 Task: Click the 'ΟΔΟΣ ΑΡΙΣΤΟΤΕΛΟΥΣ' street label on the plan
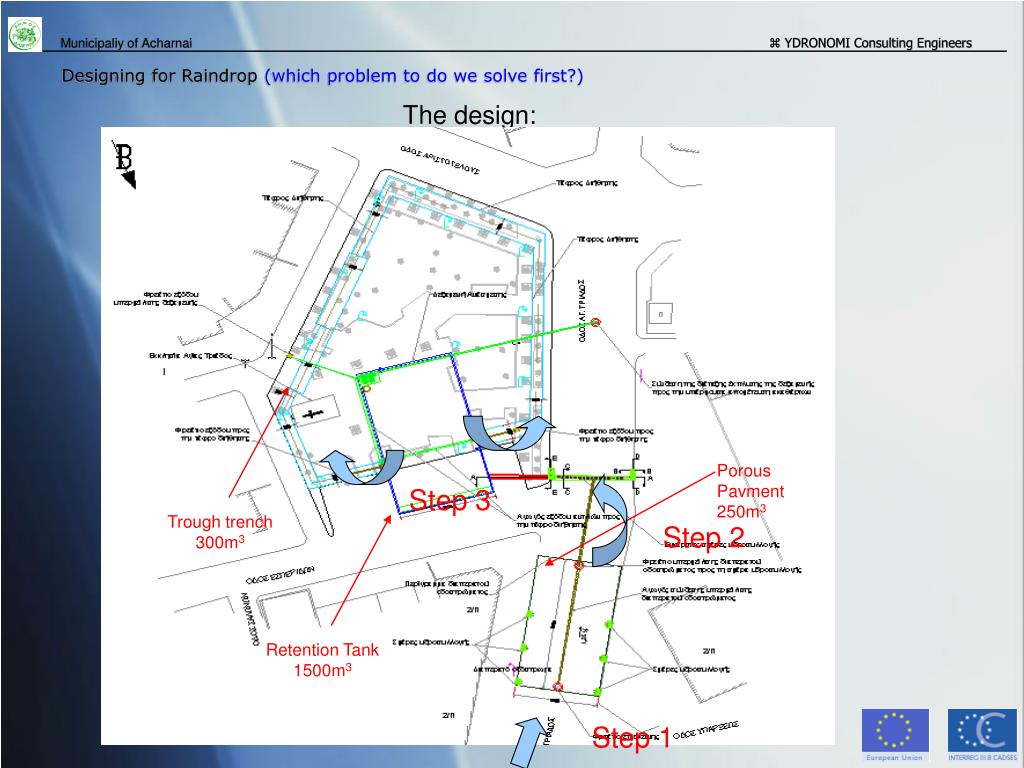(440, 160)
